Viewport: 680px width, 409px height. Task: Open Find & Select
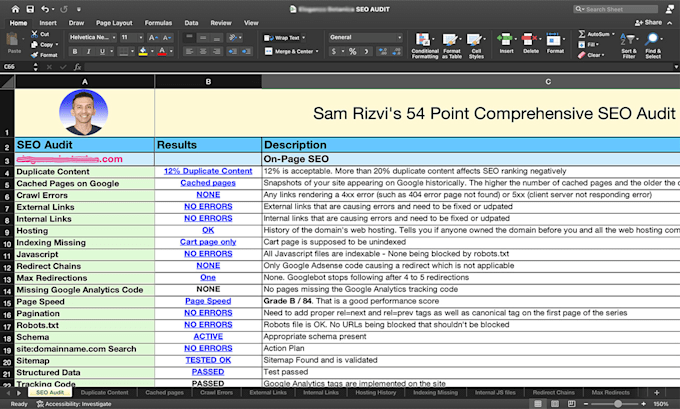click(x=653, y=46)
